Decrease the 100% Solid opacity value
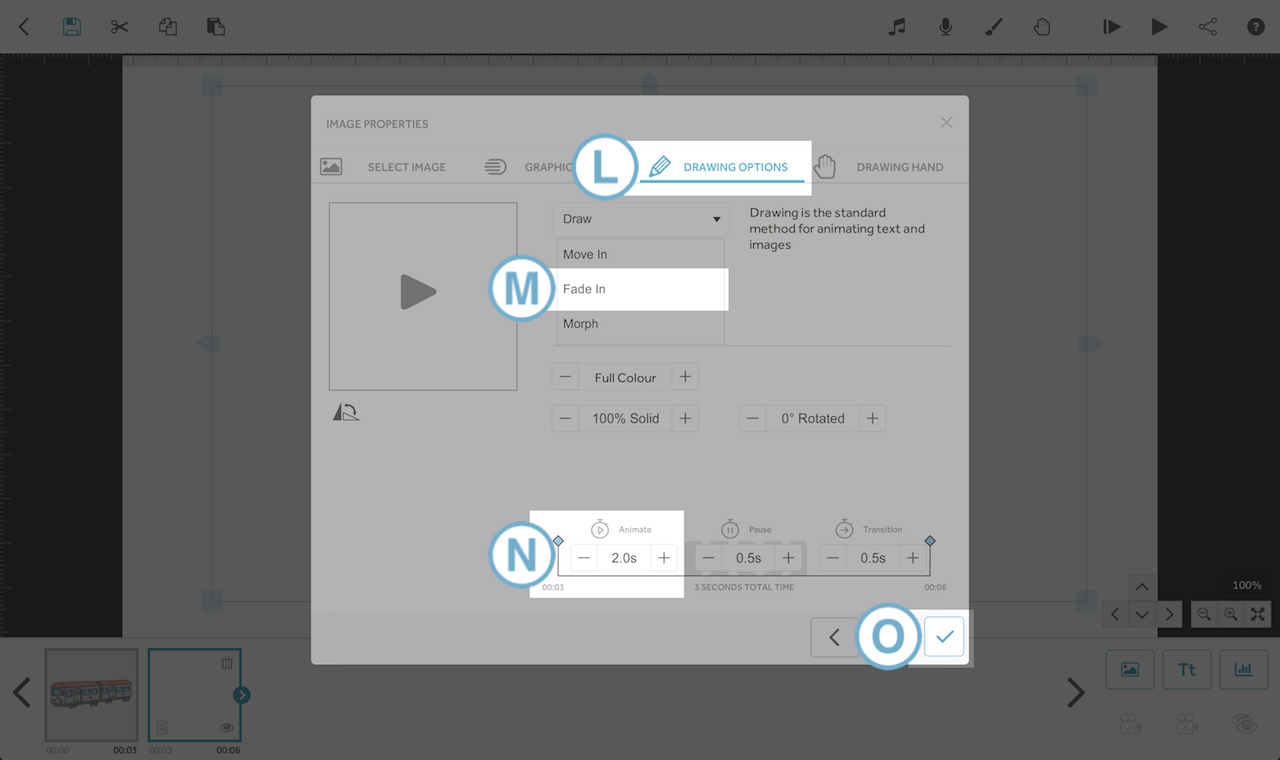The image size is (1280, 760). coord(566,418)
